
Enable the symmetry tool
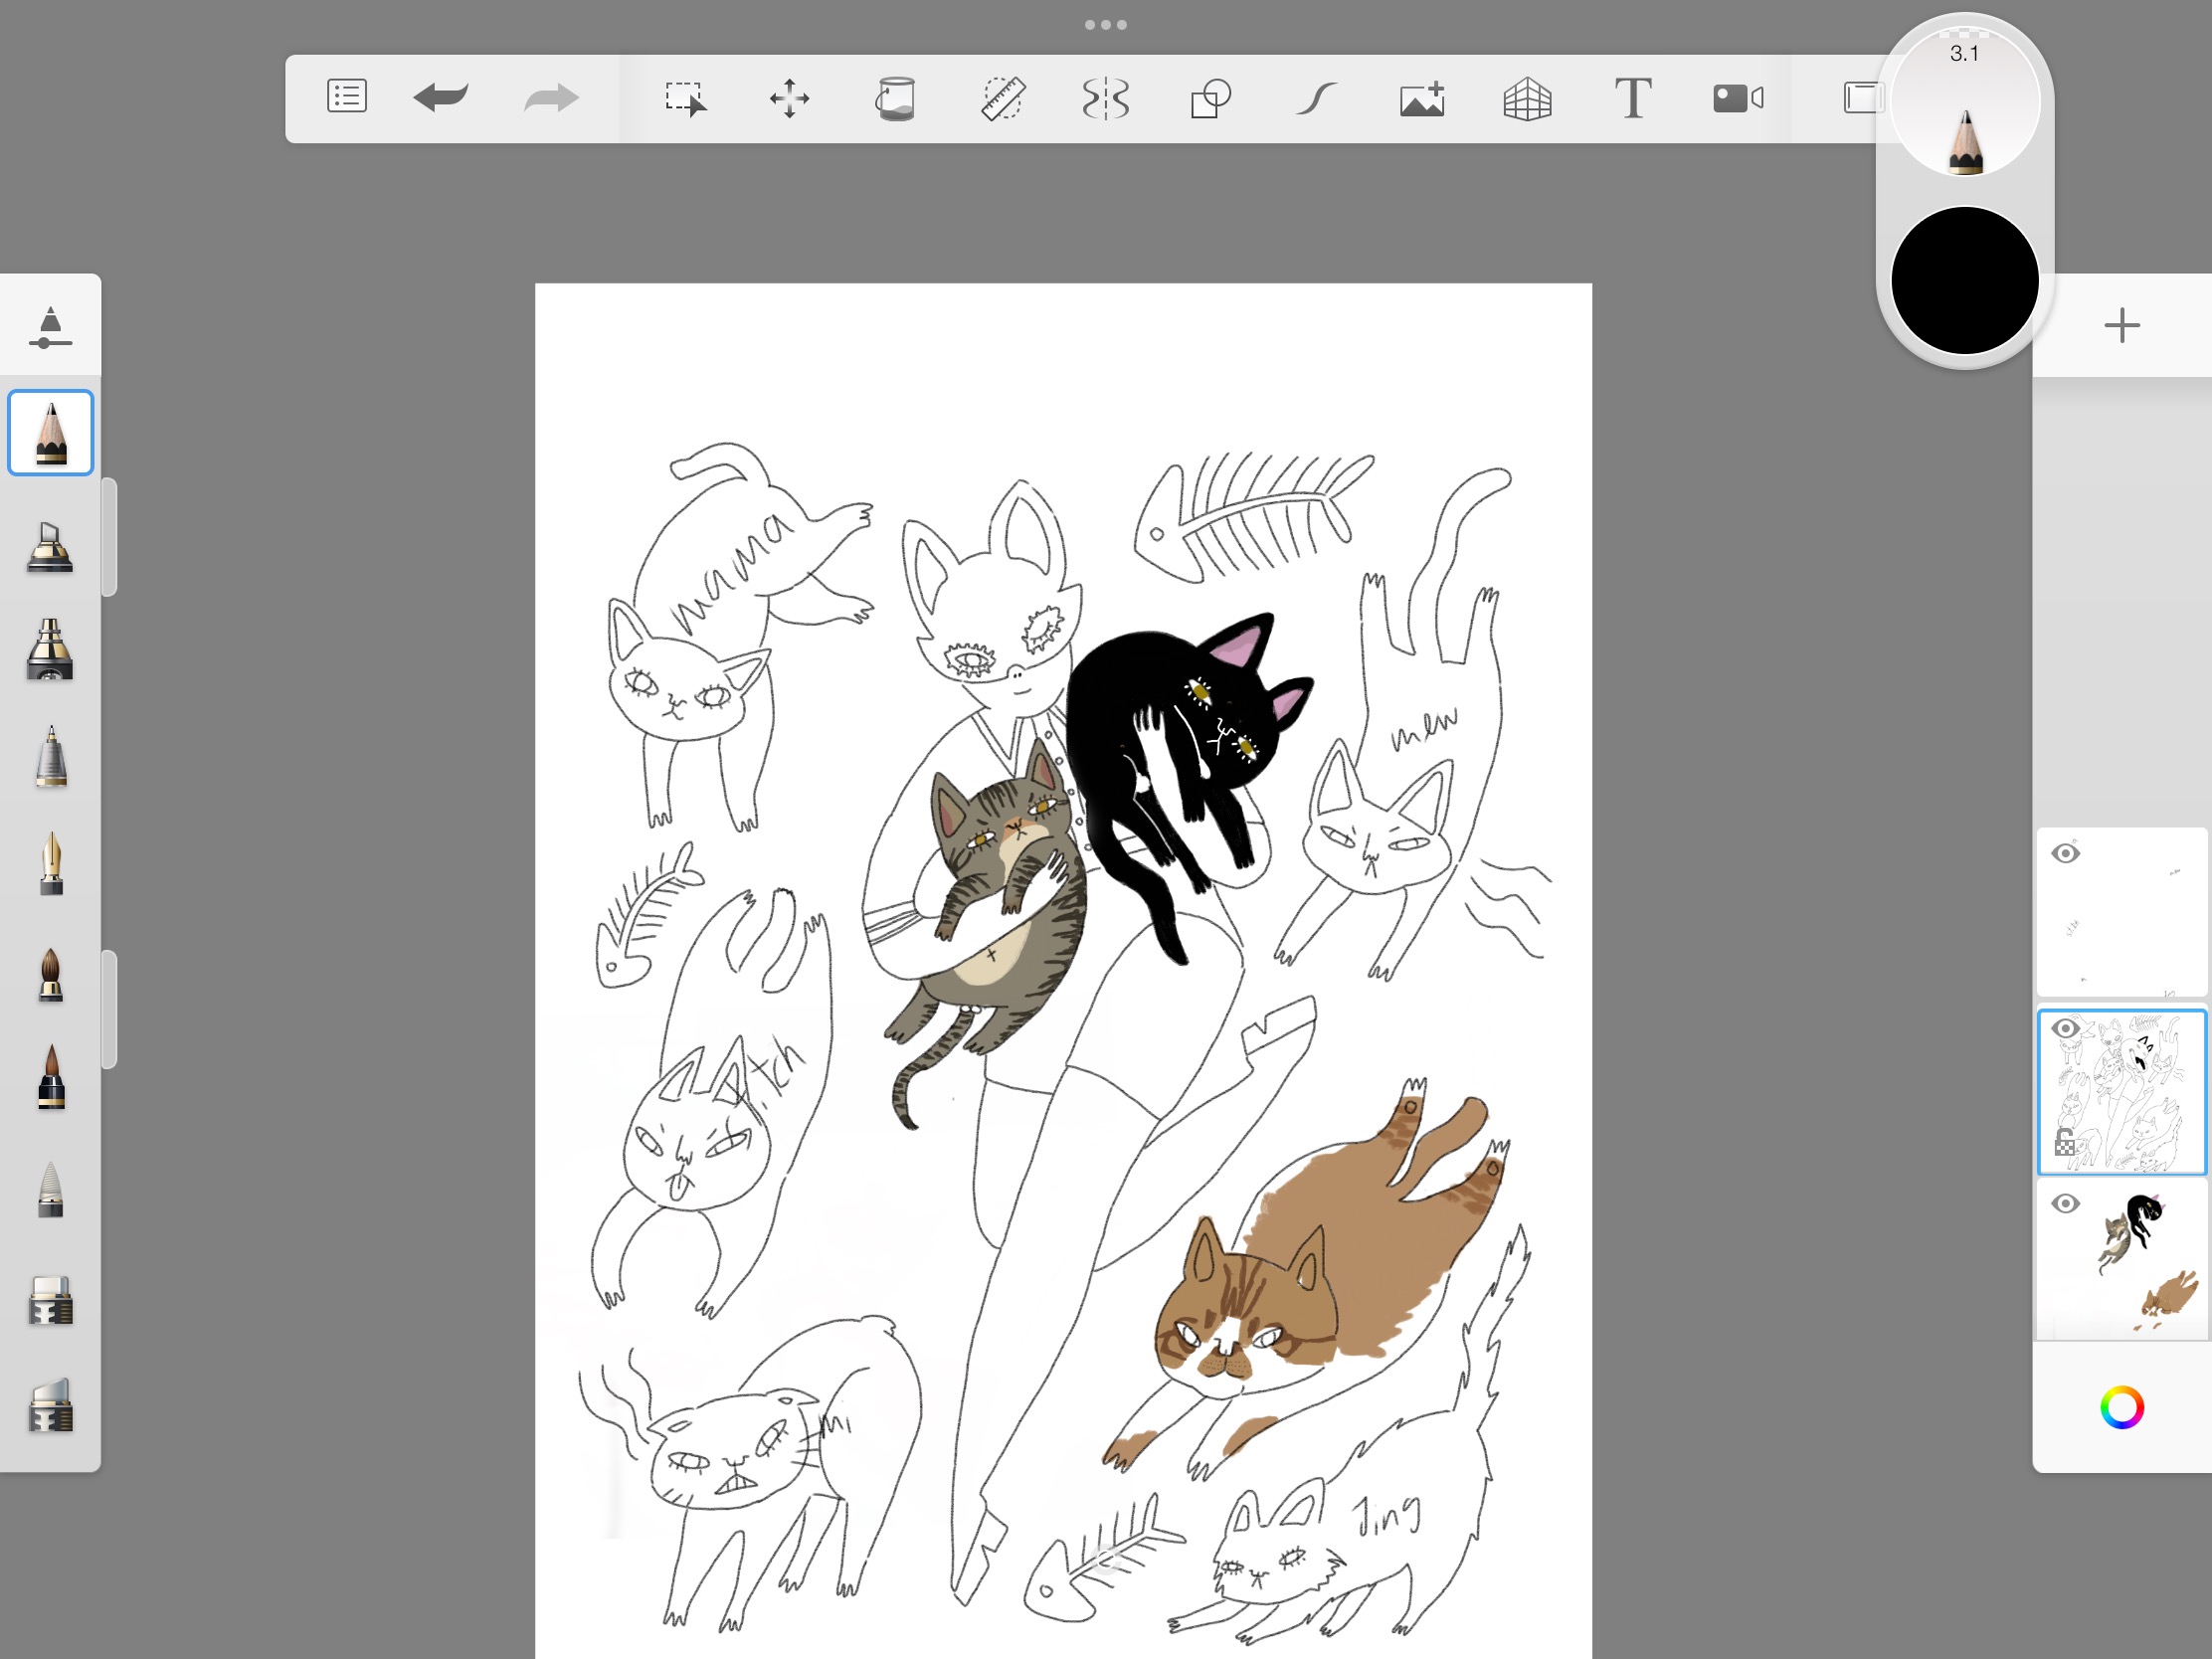coord(1106,98)
